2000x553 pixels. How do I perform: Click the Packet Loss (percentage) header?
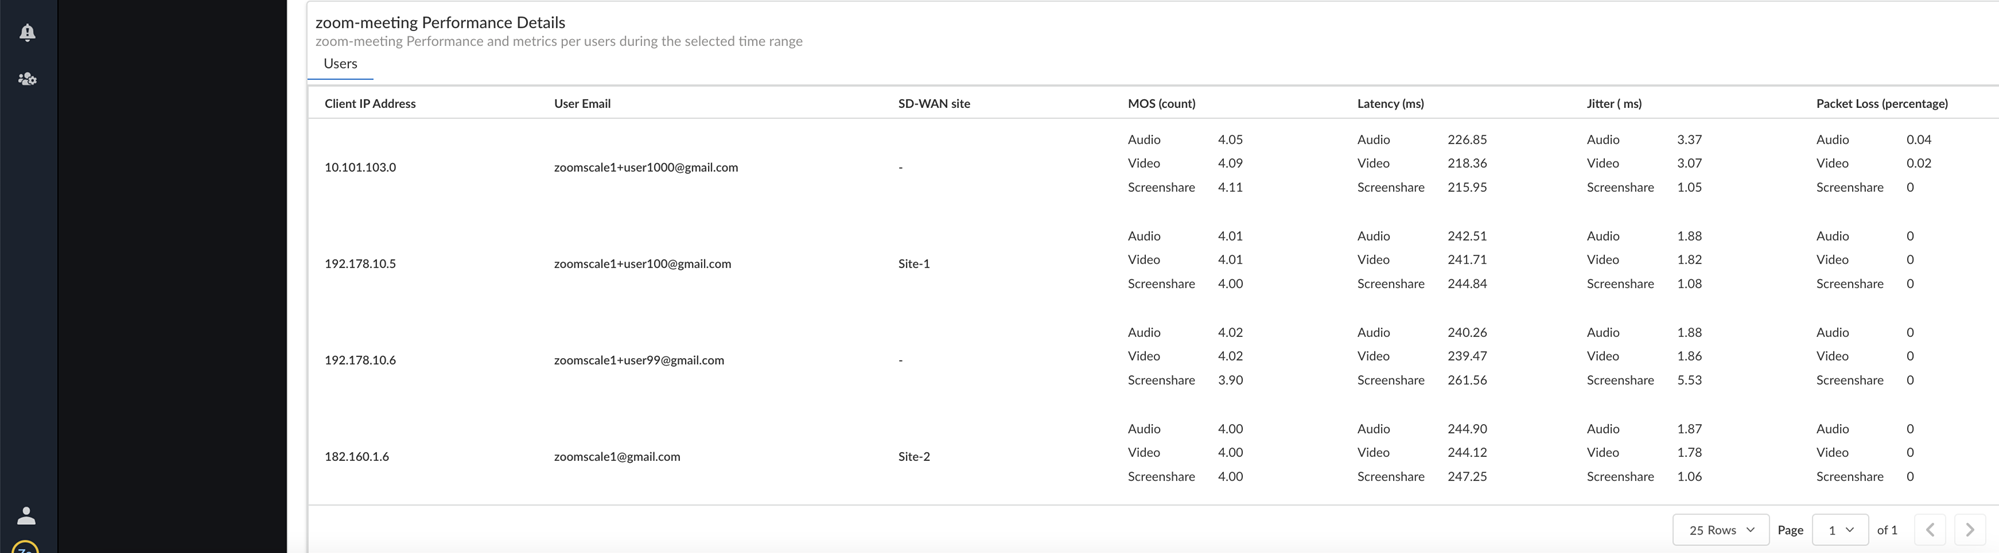(1881, 104)
